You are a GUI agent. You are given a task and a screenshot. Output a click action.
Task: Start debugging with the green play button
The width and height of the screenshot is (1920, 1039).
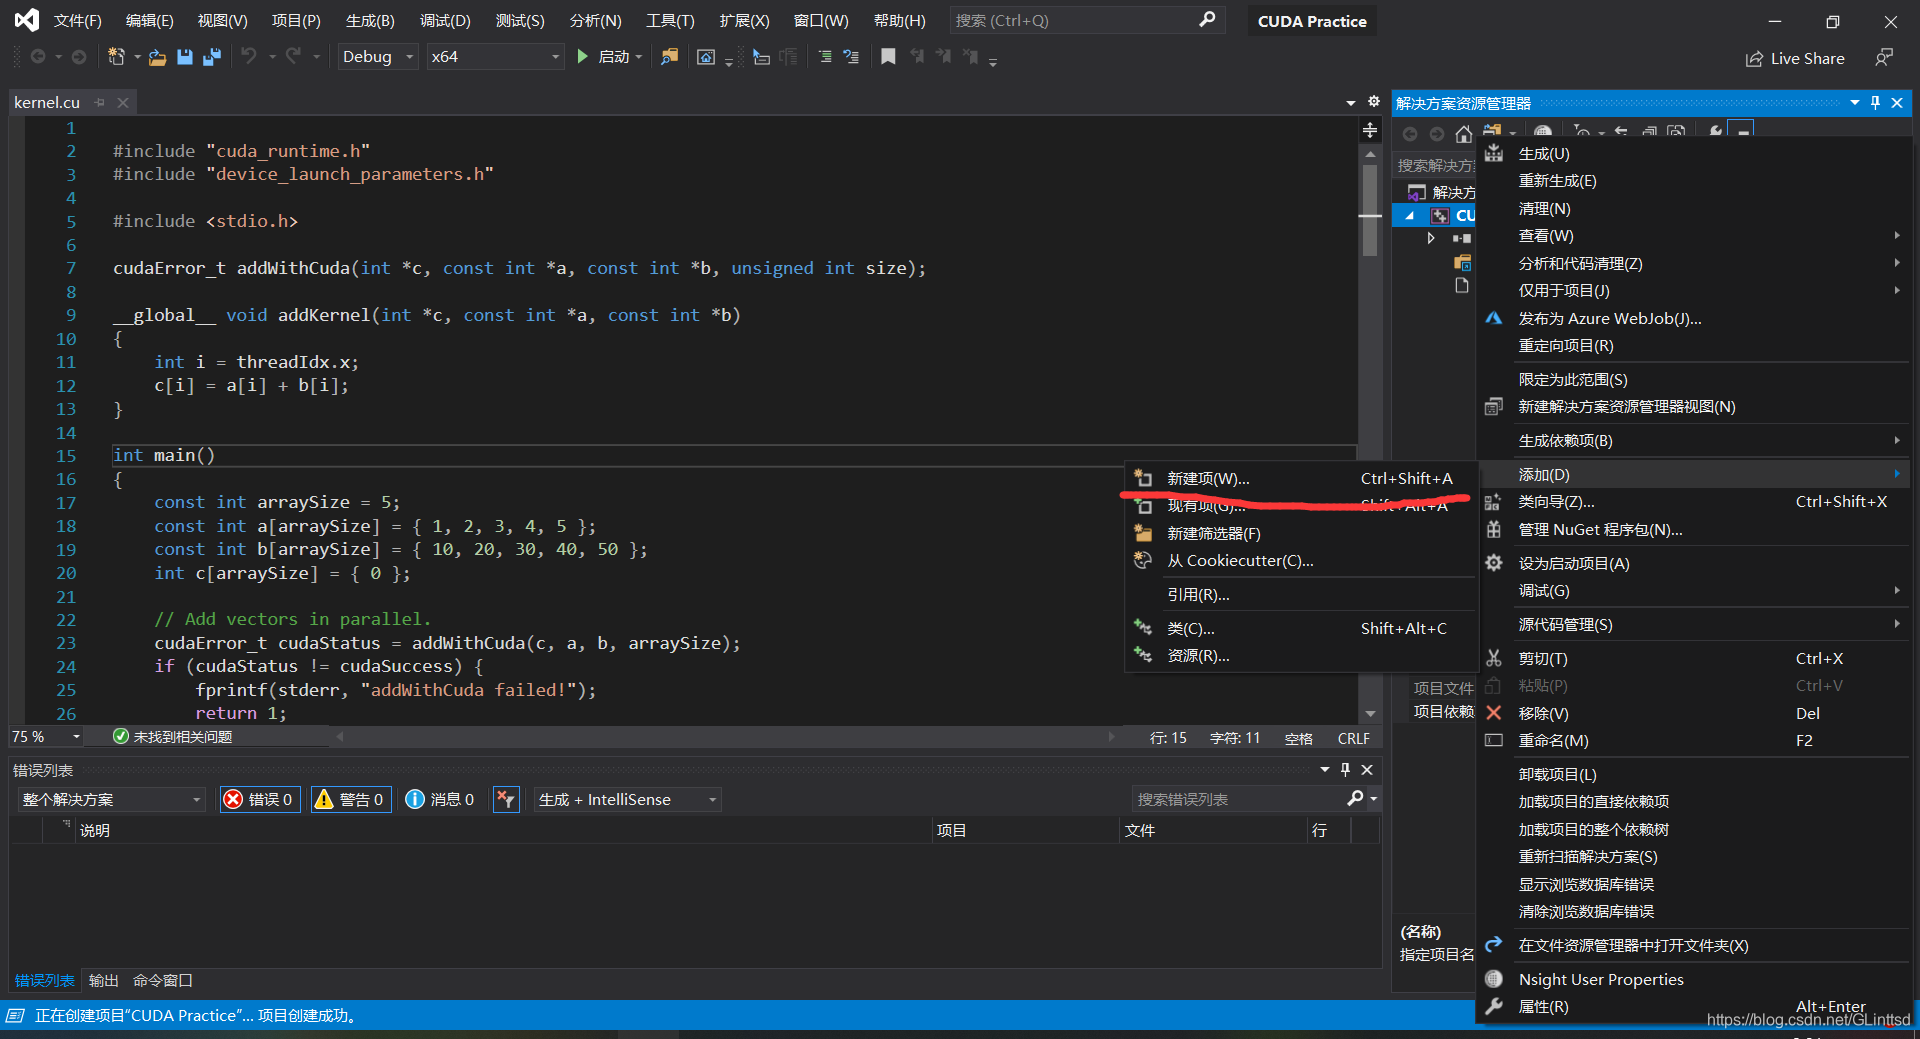pyautogui.click(x=583, y=57)
